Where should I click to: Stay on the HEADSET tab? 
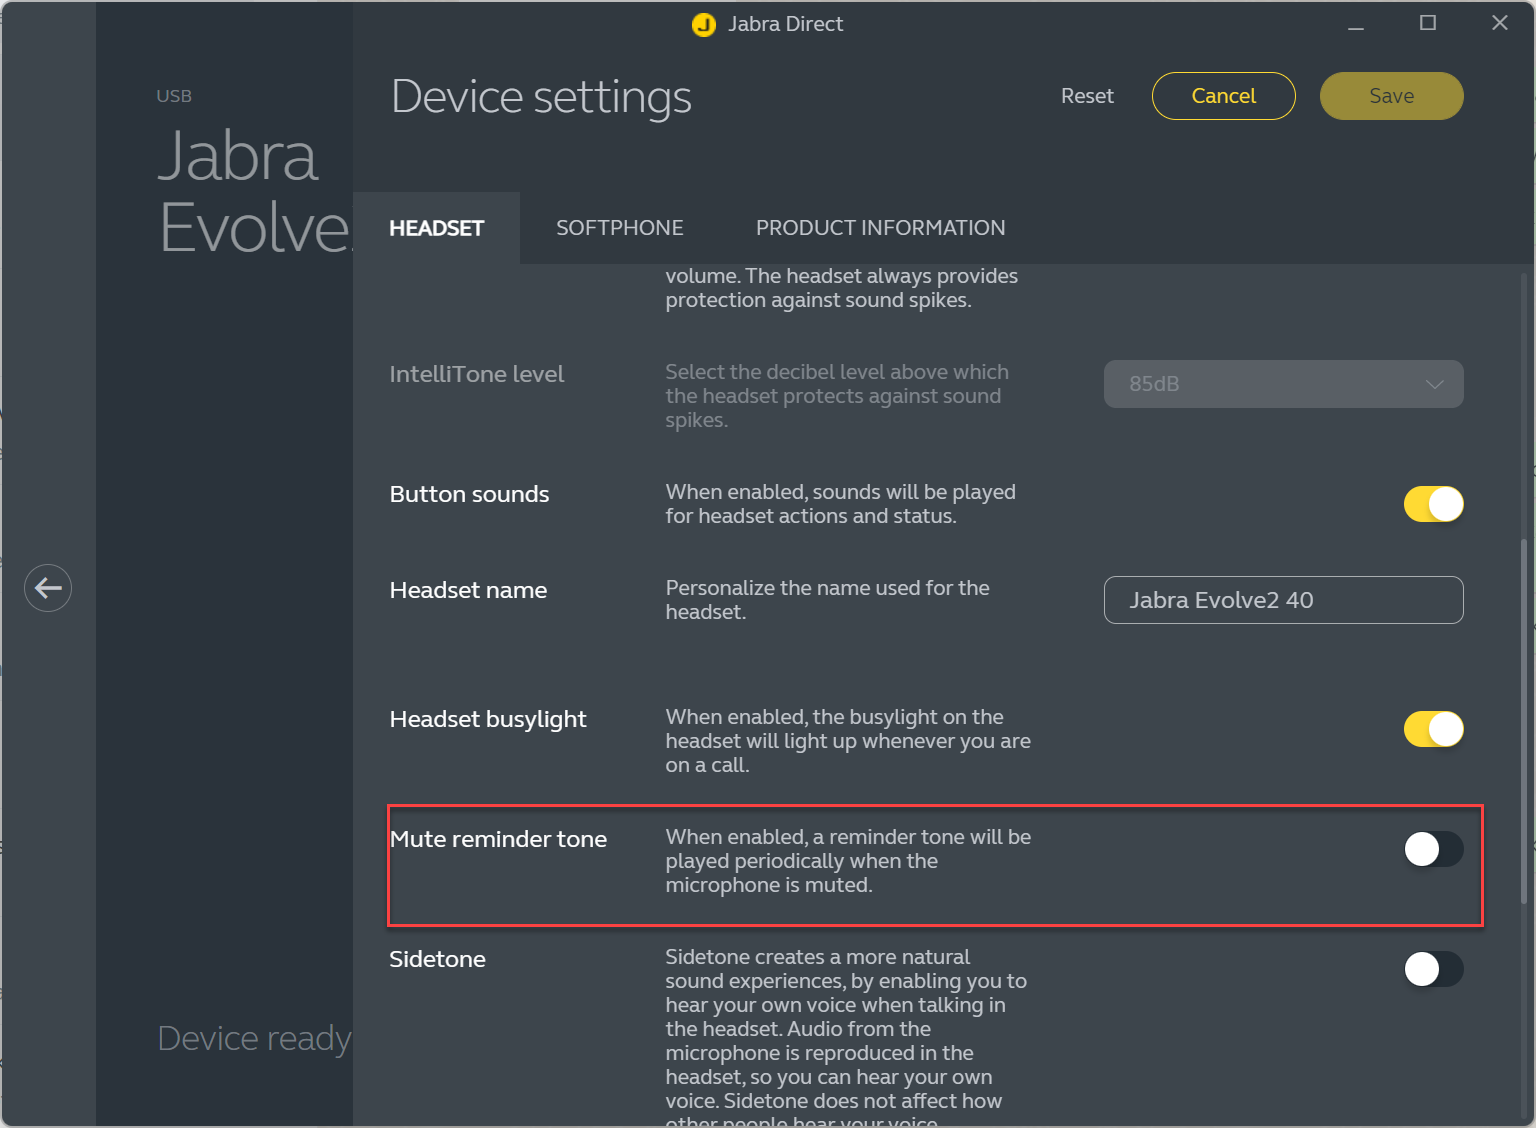(x=436, y=228)
